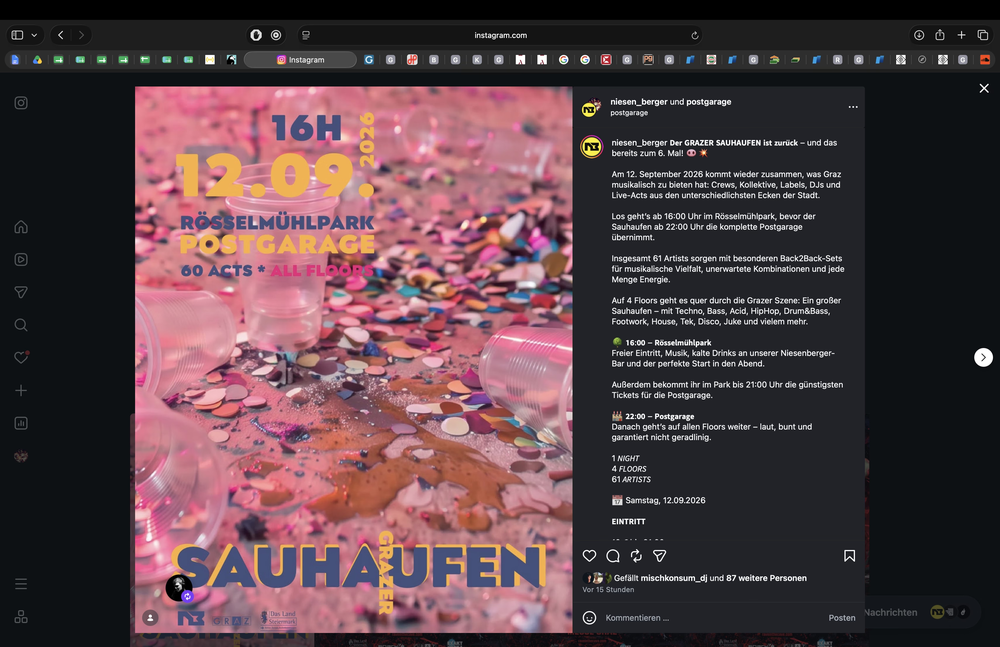Click the shield extension icon in toolbar
This screenshot has height=647, width=1000.
pyautogui.click(x=256, y=35)
